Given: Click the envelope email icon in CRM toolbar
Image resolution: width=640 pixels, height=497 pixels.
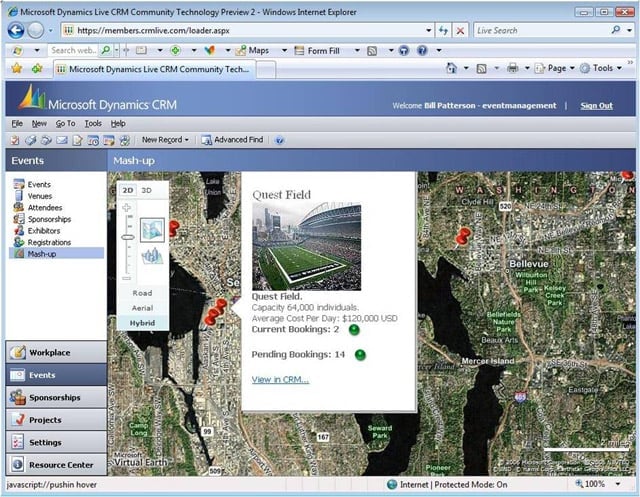Looking at the screenshot, I should [x=62, y=140].
